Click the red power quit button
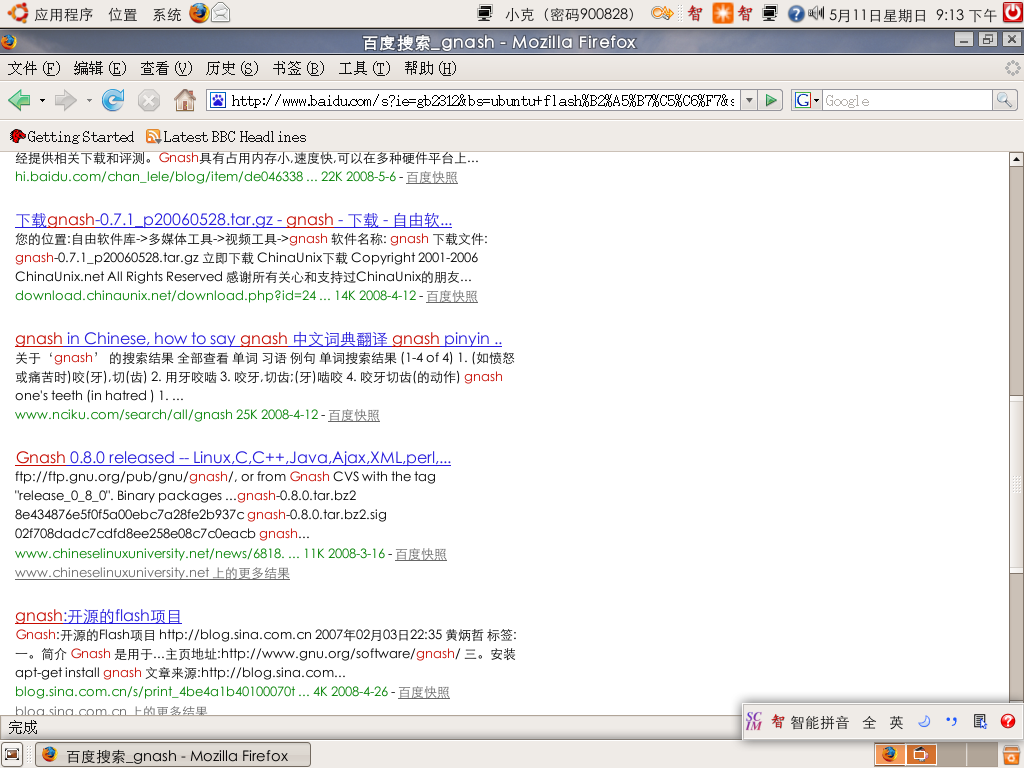Image resolution: width=1024 pixels, height=768 pixels. tap(1013, 13)
